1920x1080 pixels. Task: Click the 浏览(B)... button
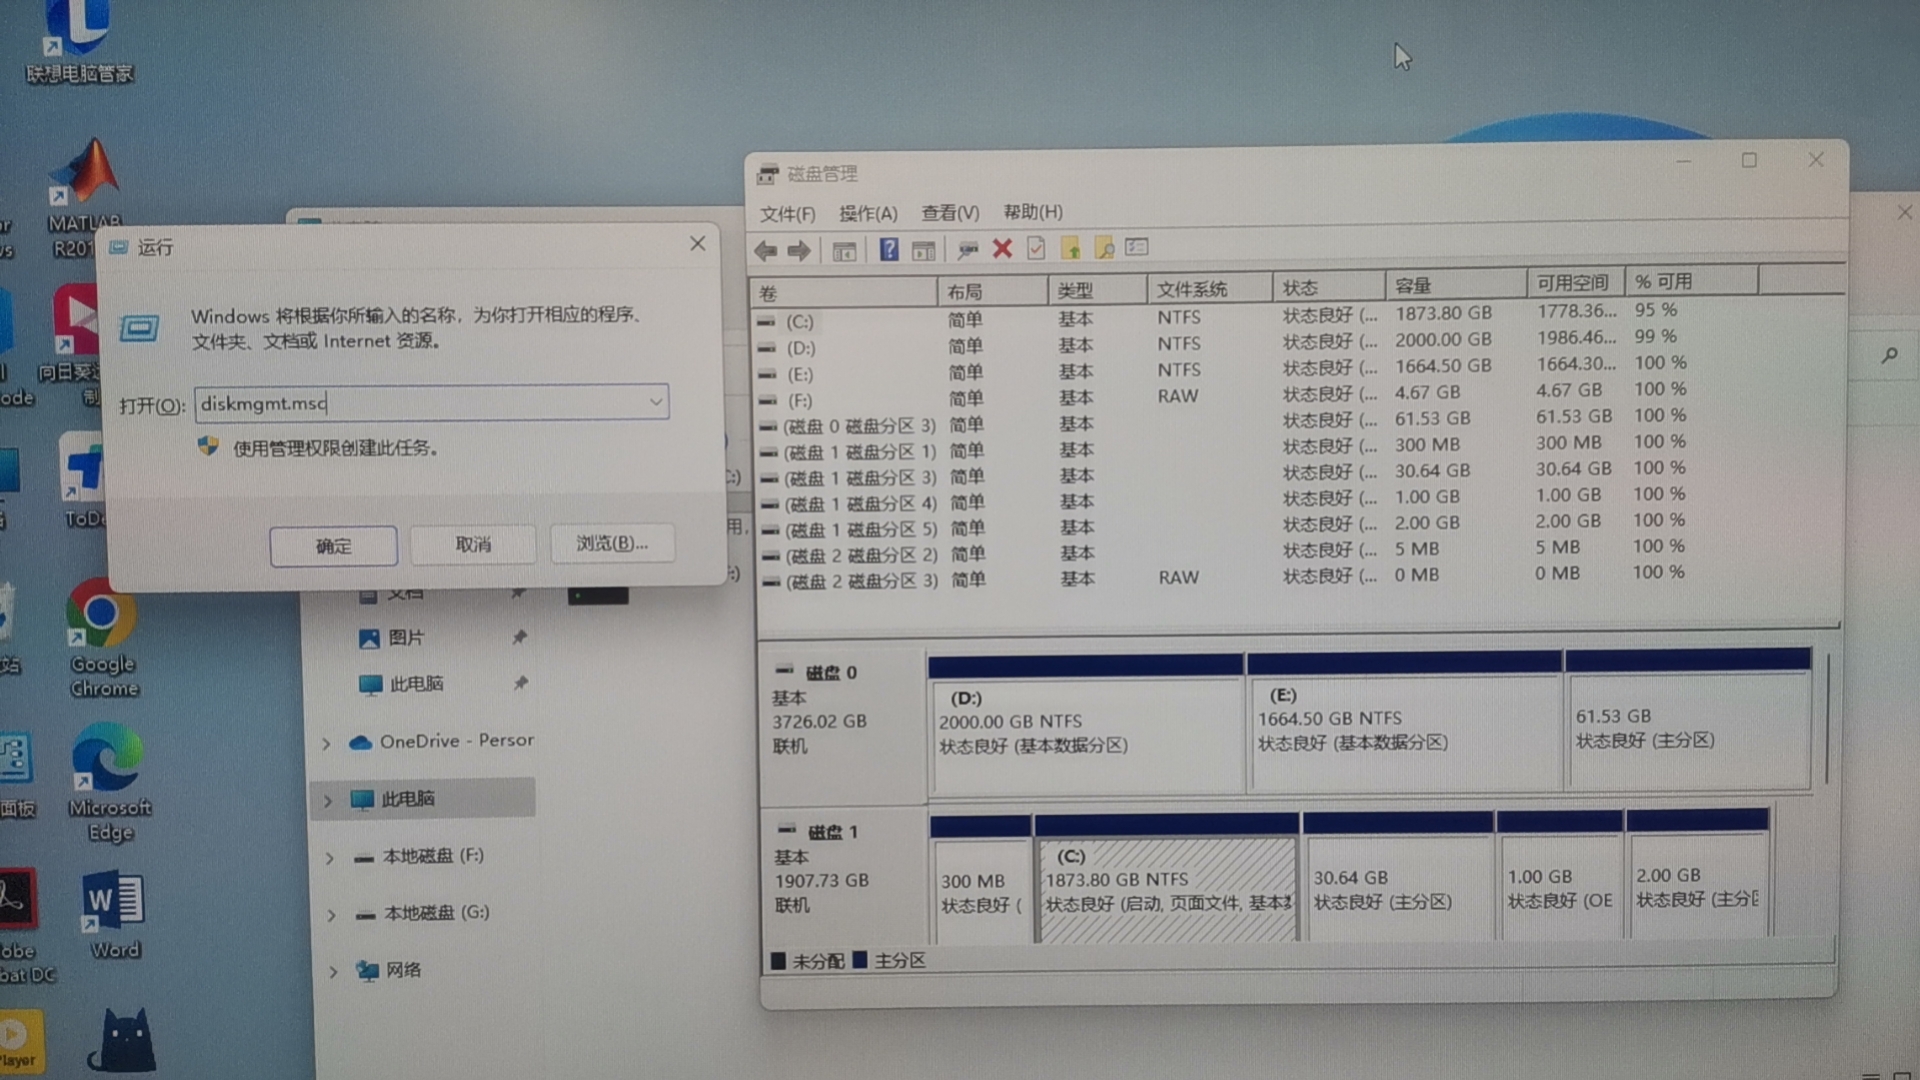click(611, 543)
